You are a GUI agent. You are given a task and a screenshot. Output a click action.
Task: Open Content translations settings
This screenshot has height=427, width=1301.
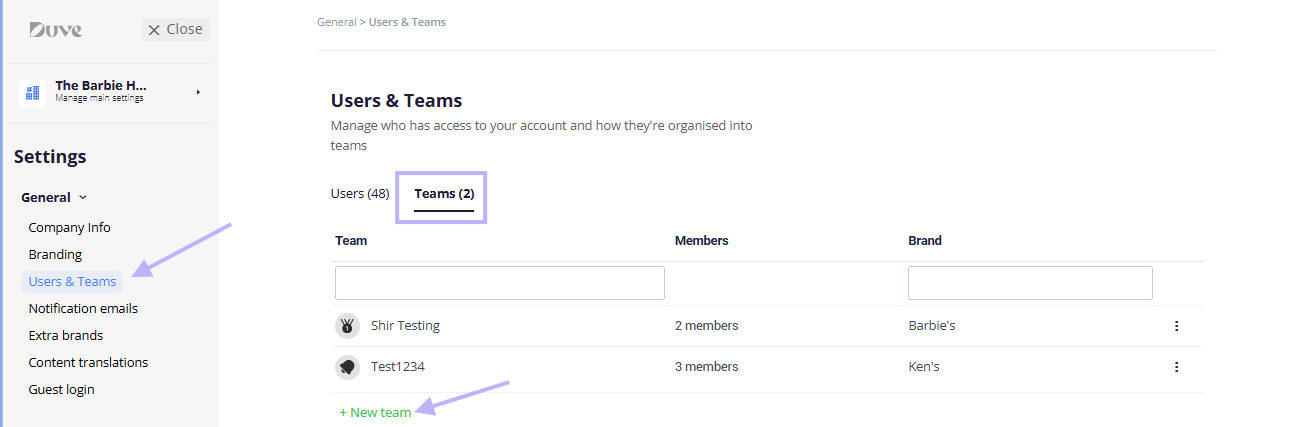tap(88, 363)
